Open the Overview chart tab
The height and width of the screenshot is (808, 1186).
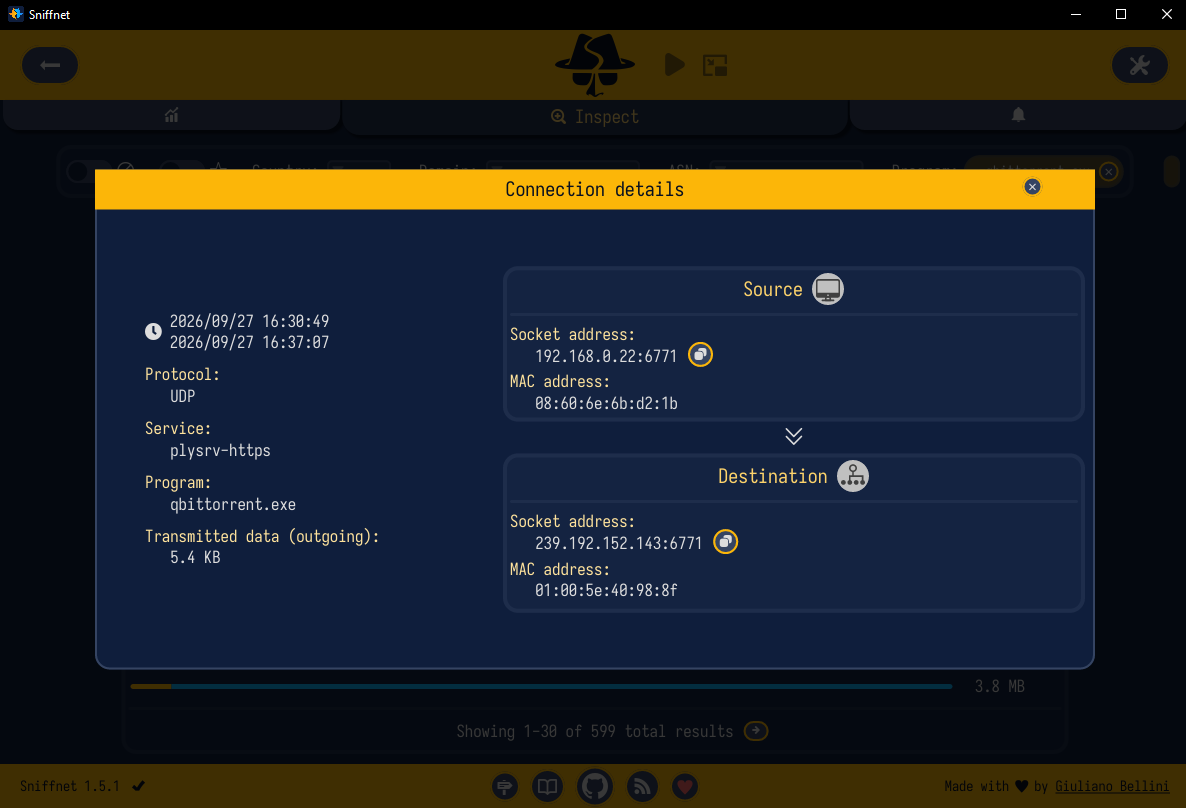[172, 116]
